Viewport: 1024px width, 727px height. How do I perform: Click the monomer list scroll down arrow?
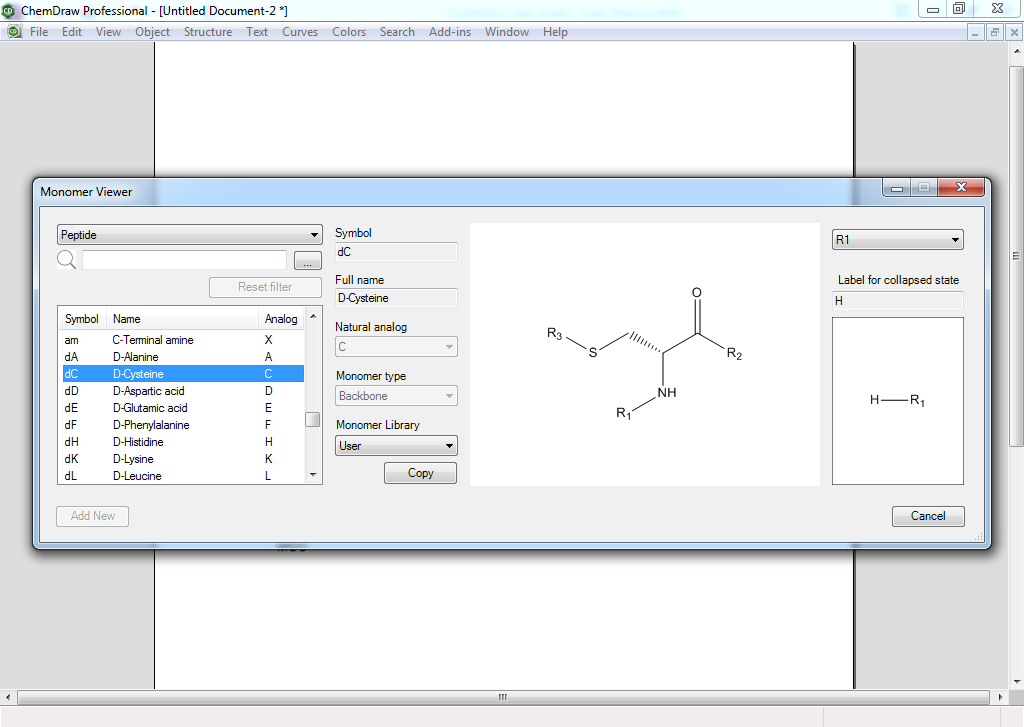click(x=313, y=475)
